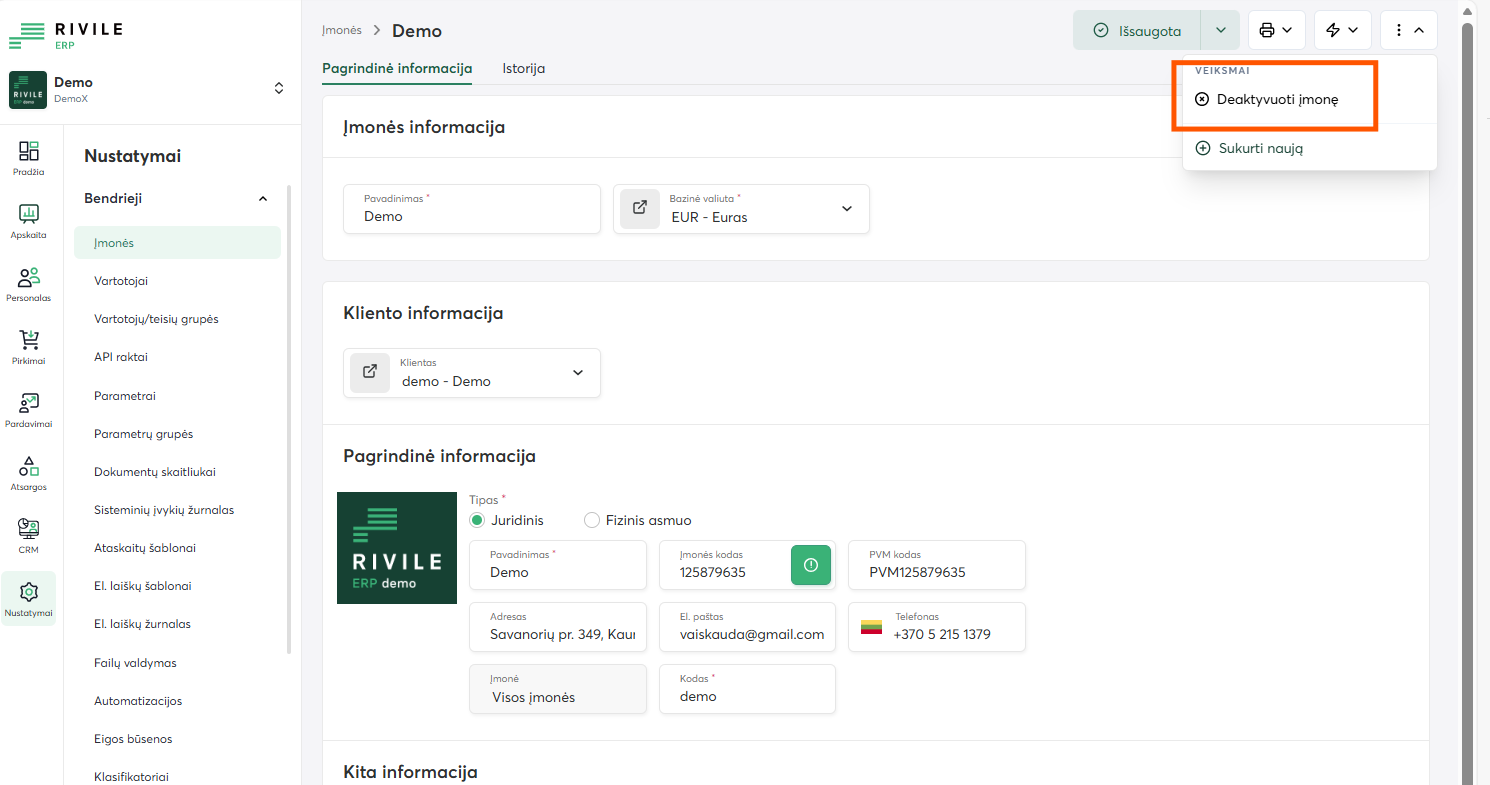Click the green icon beside Įmonės kodas
This screenshot has width=1490, height=785.
coord(811,565)
